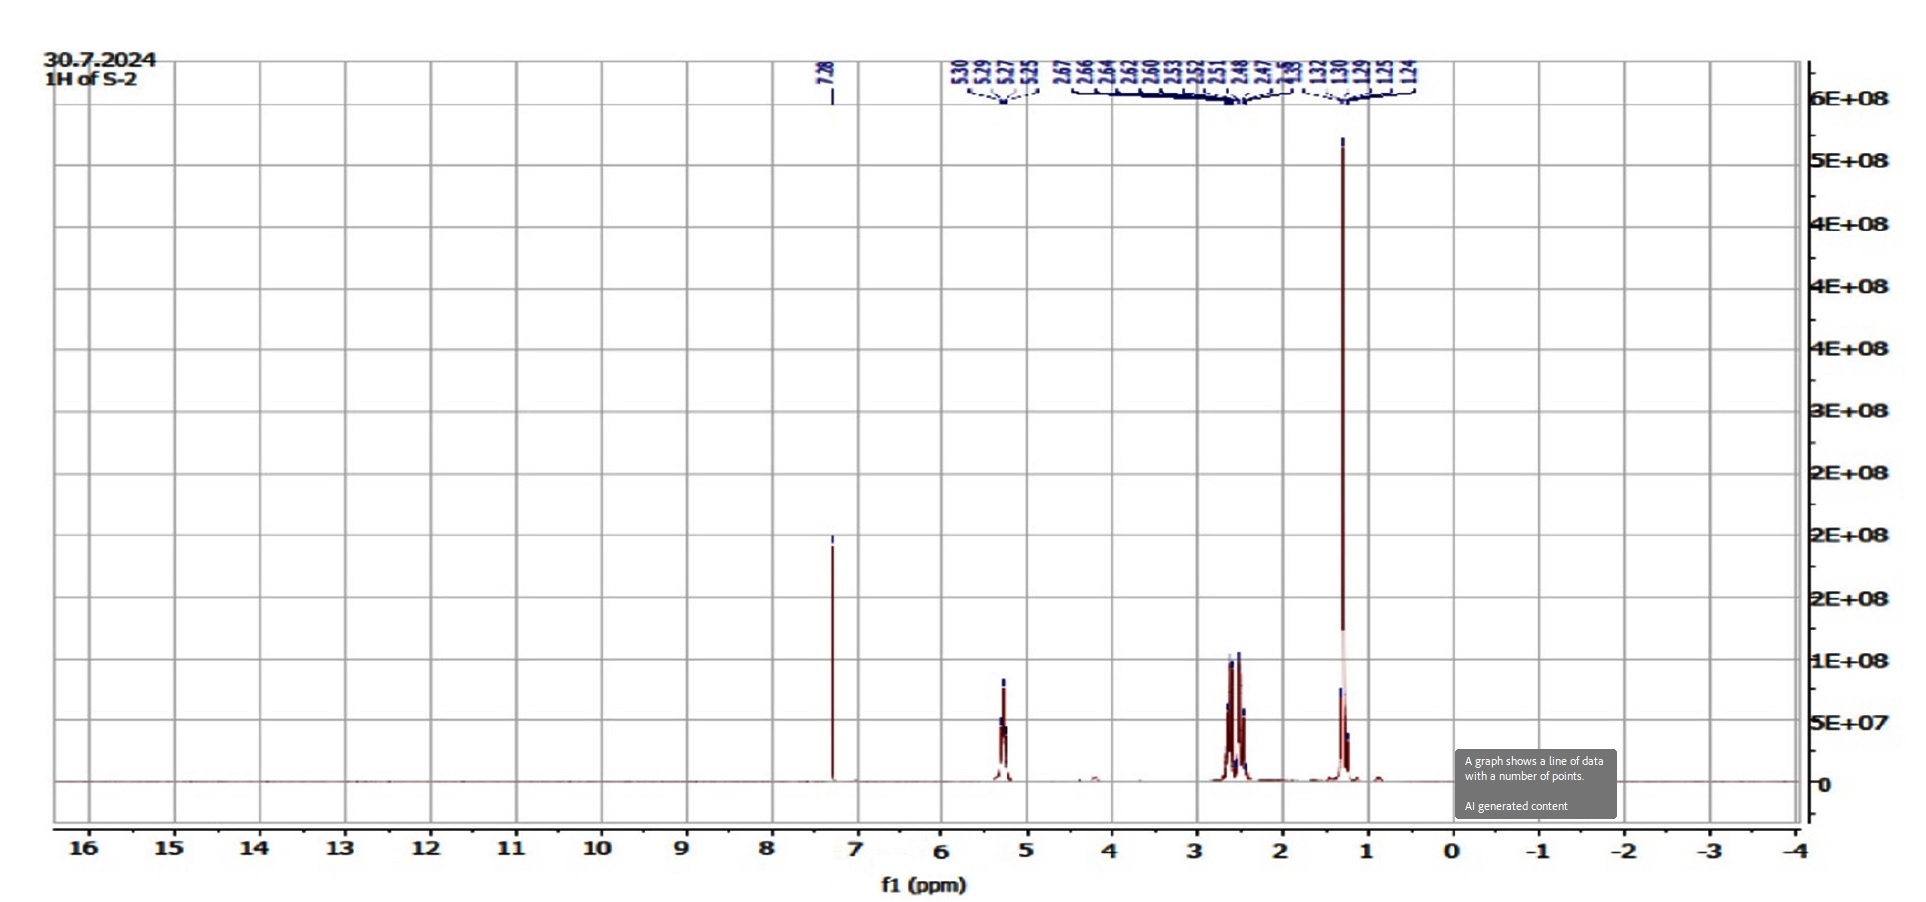
Task: Click the -4 ppm tick label
Action: point(1796,851)
